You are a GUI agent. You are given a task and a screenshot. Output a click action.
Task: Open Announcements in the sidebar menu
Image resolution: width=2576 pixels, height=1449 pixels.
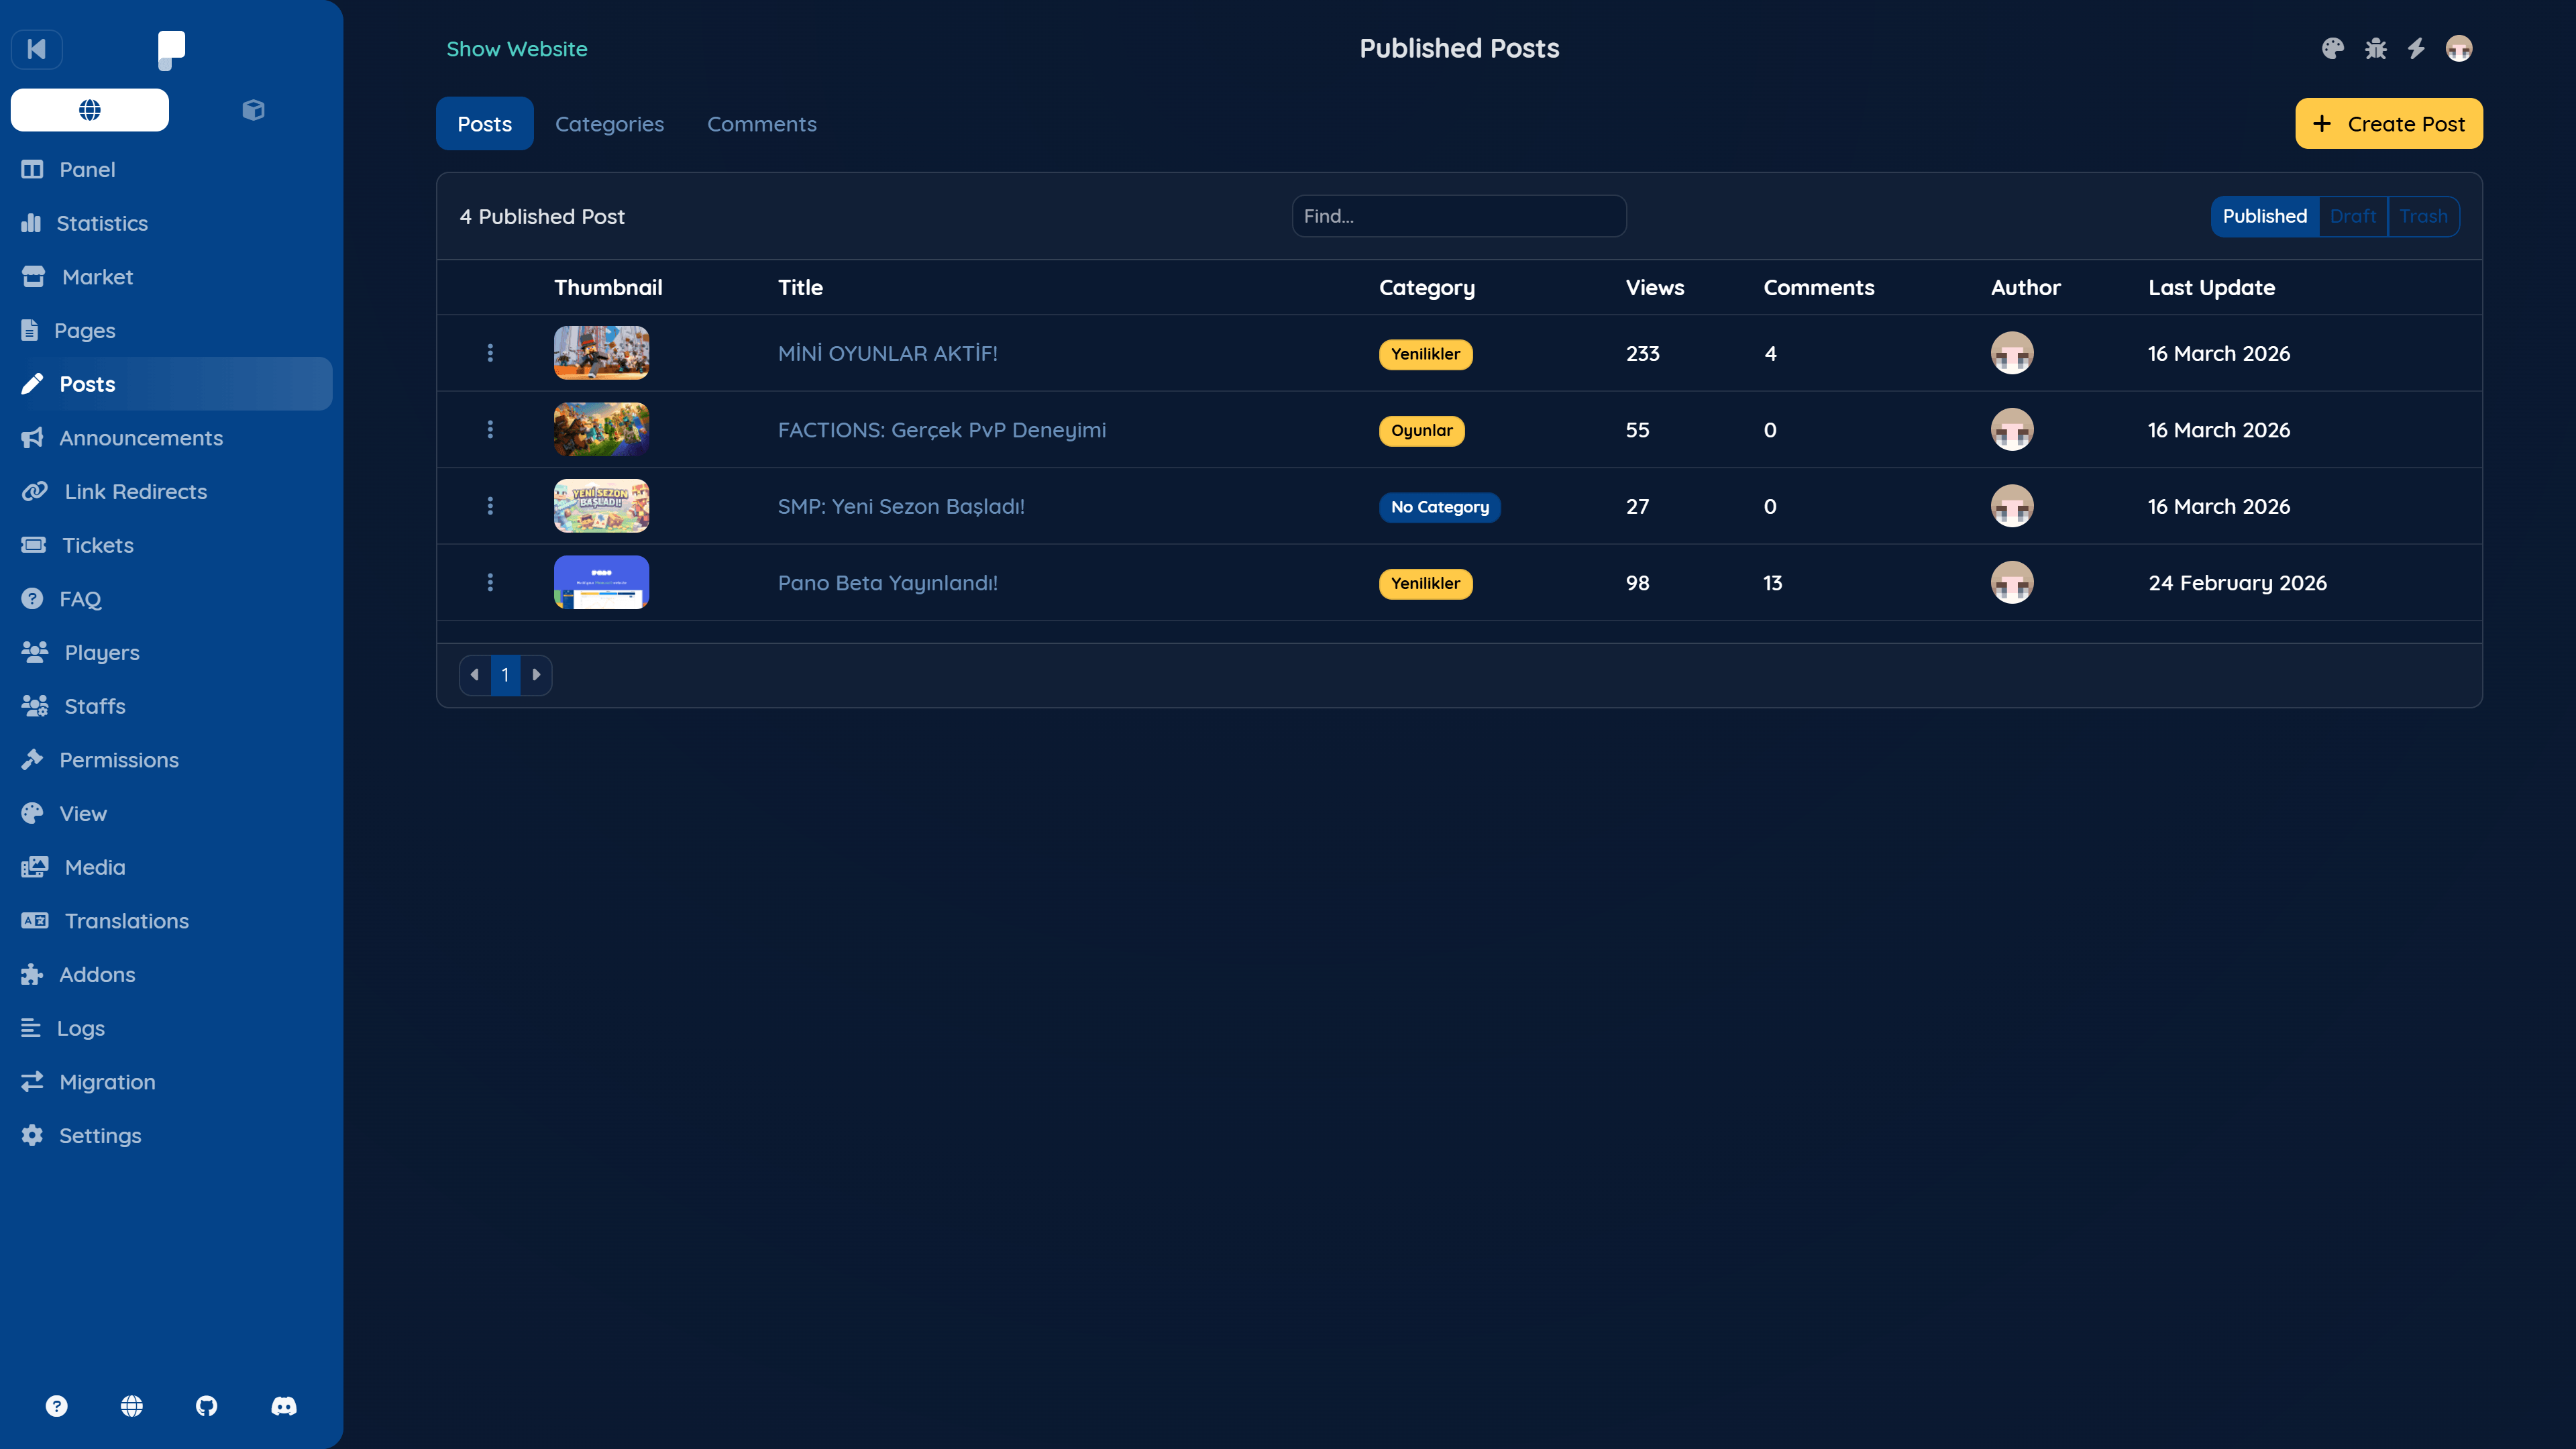[140, 438]
